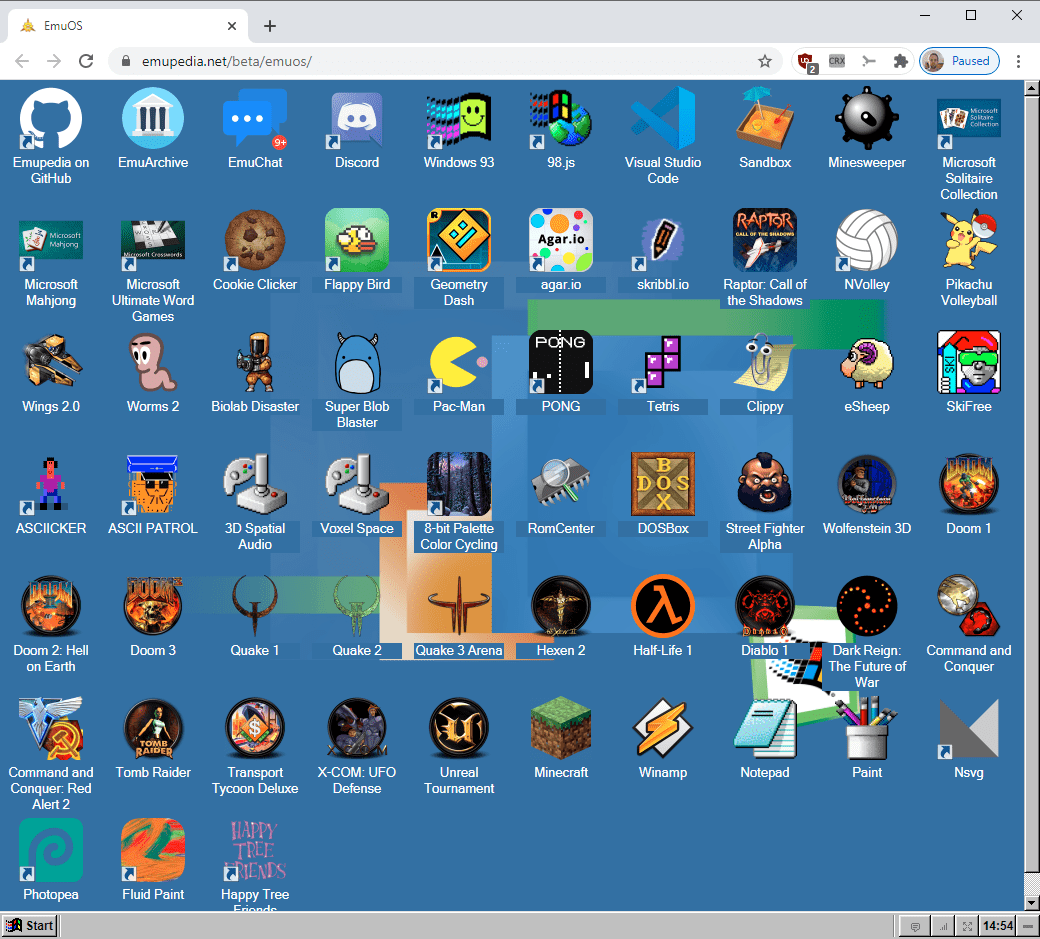Click the Start button on taskbar
The width and height of the screenshot is (1040, 939).
point(29,926)
